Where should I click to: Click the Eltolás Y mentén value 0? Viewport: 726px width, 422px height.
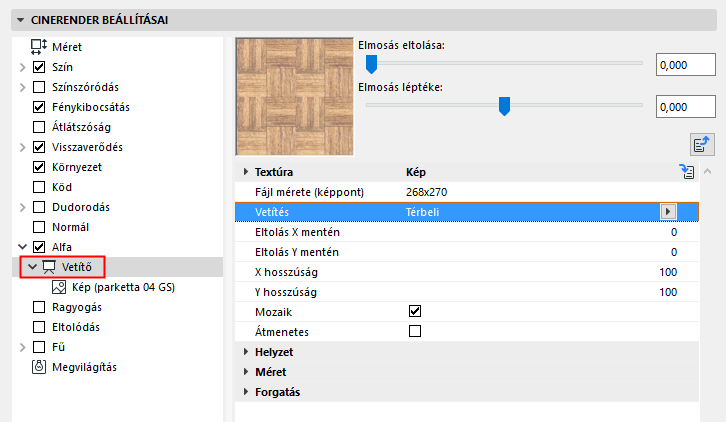pos(674,252)
